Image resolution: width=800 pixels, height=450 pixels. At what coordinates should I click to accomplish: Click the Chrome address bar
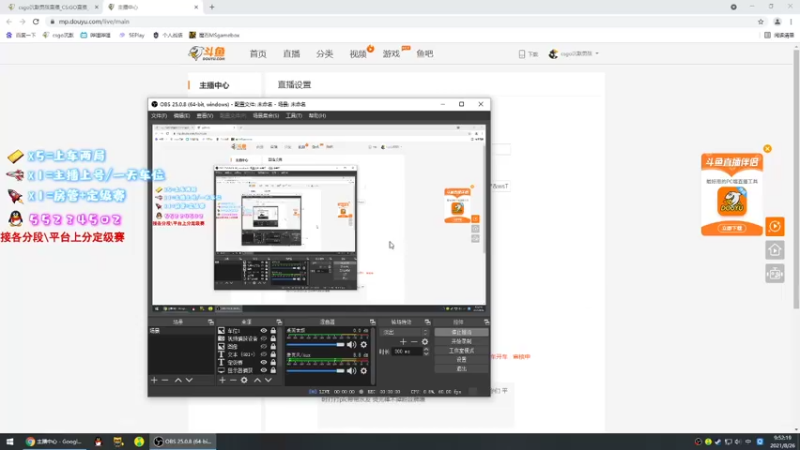pos(403,21)
